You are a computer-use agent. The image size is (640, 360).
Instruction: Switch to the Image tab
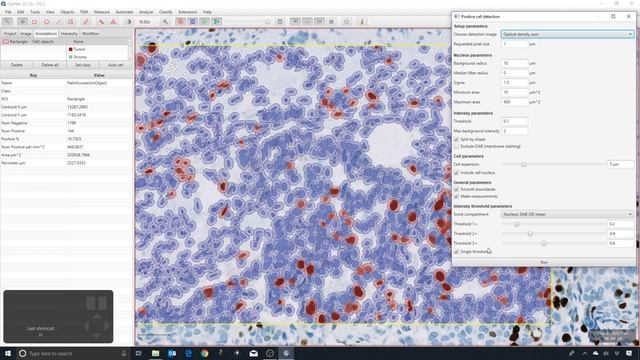click(x=26, y=33)
